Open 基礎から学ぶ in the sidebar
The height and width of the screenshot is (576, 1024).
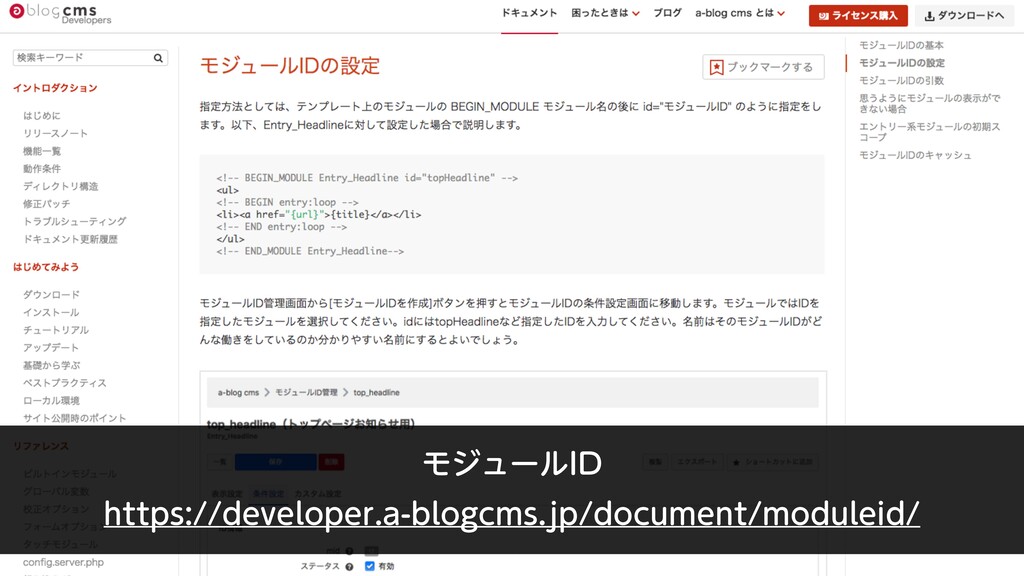pyautogui.click(x=52, y=365)
